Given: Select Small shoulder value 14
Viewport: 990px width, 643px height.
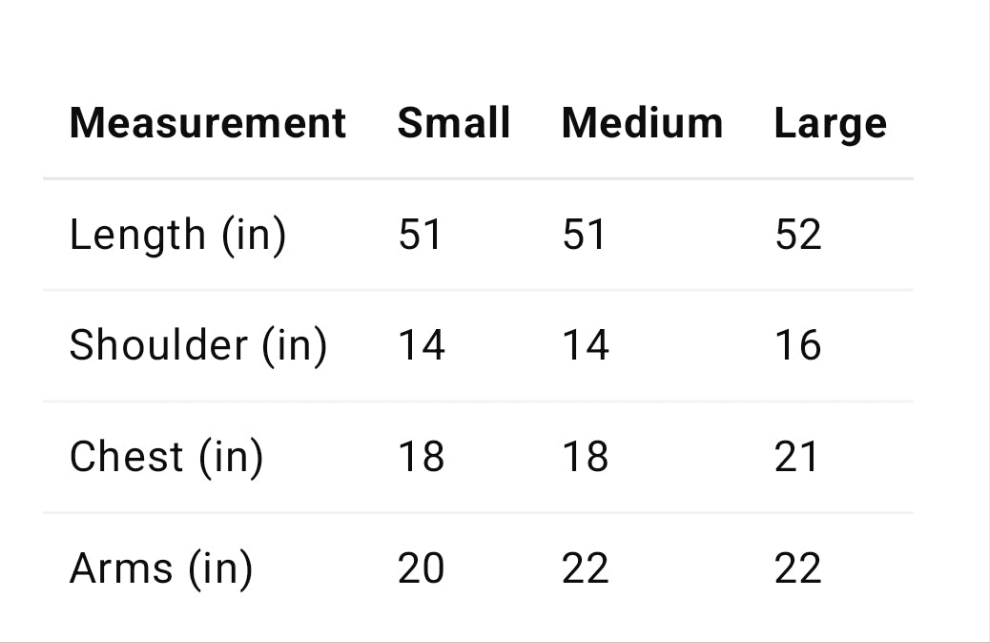Looking at the screenshot, I should [421, 346].
